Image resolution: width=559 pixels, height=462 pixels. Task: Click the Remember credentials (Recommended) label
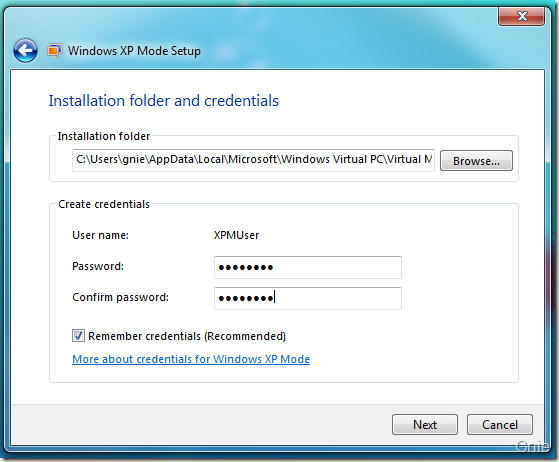(x=187, y=336)
